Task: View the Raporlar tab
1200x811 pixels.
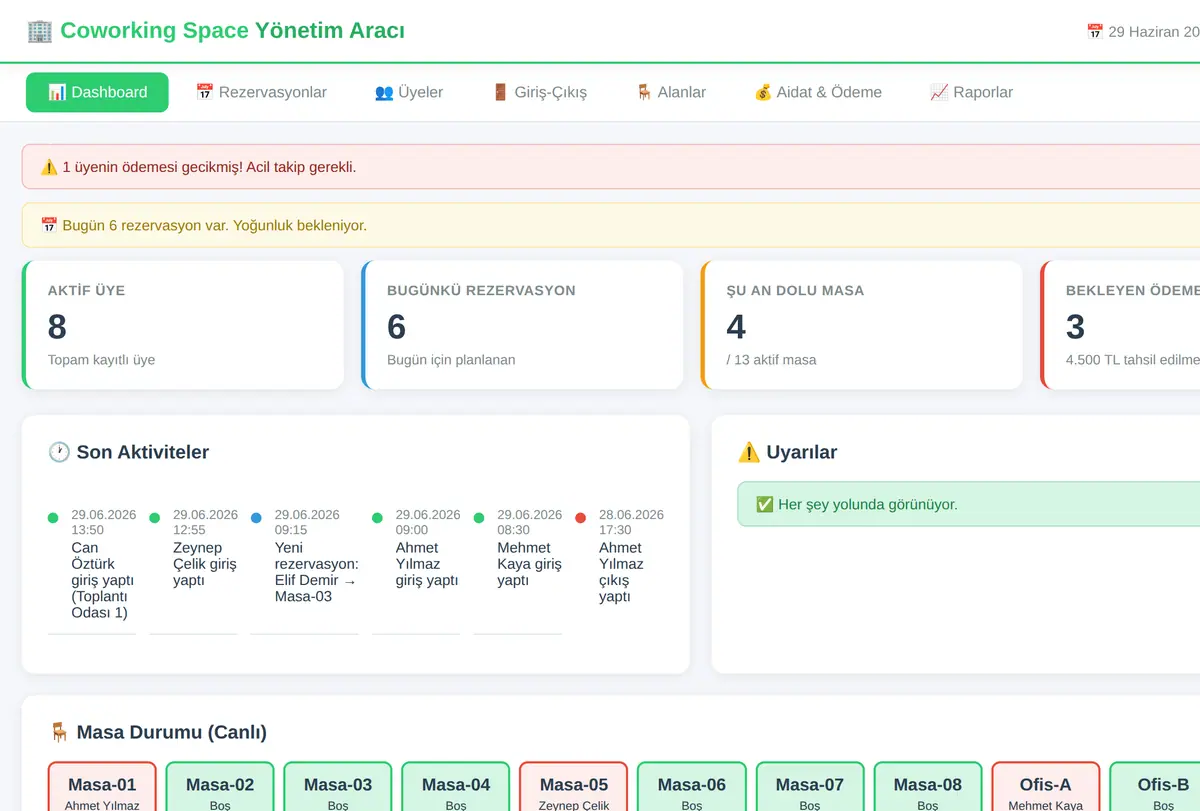Action: pos(971,92)
